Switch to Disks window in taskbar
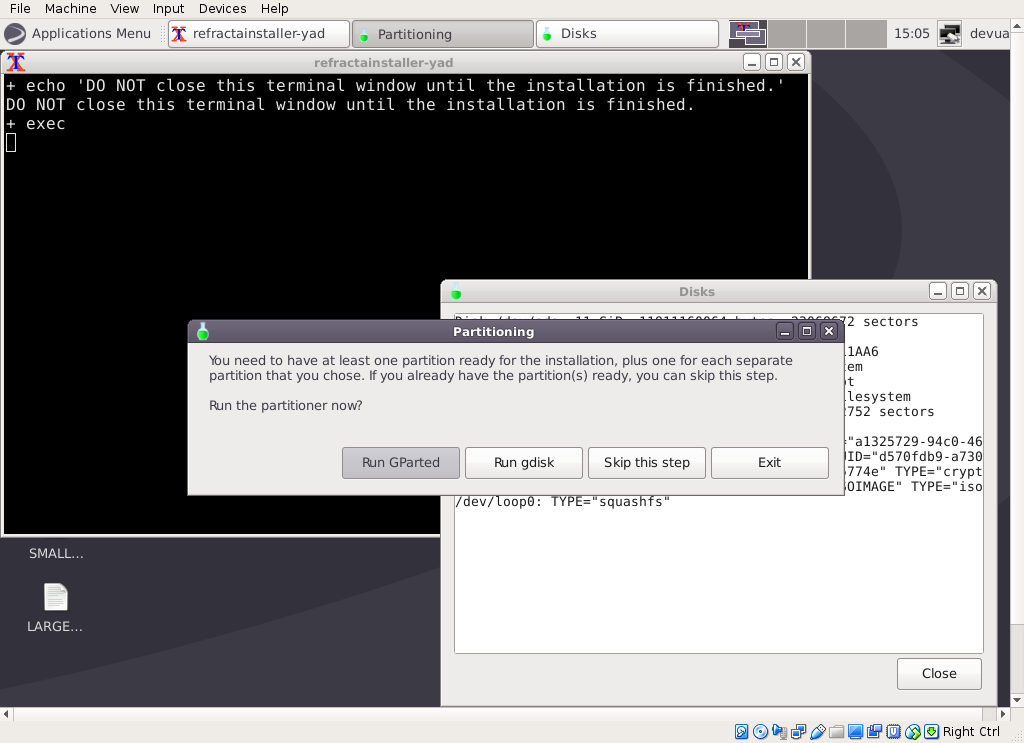Viewport: 1024px width, 743px height. (627, 34)
